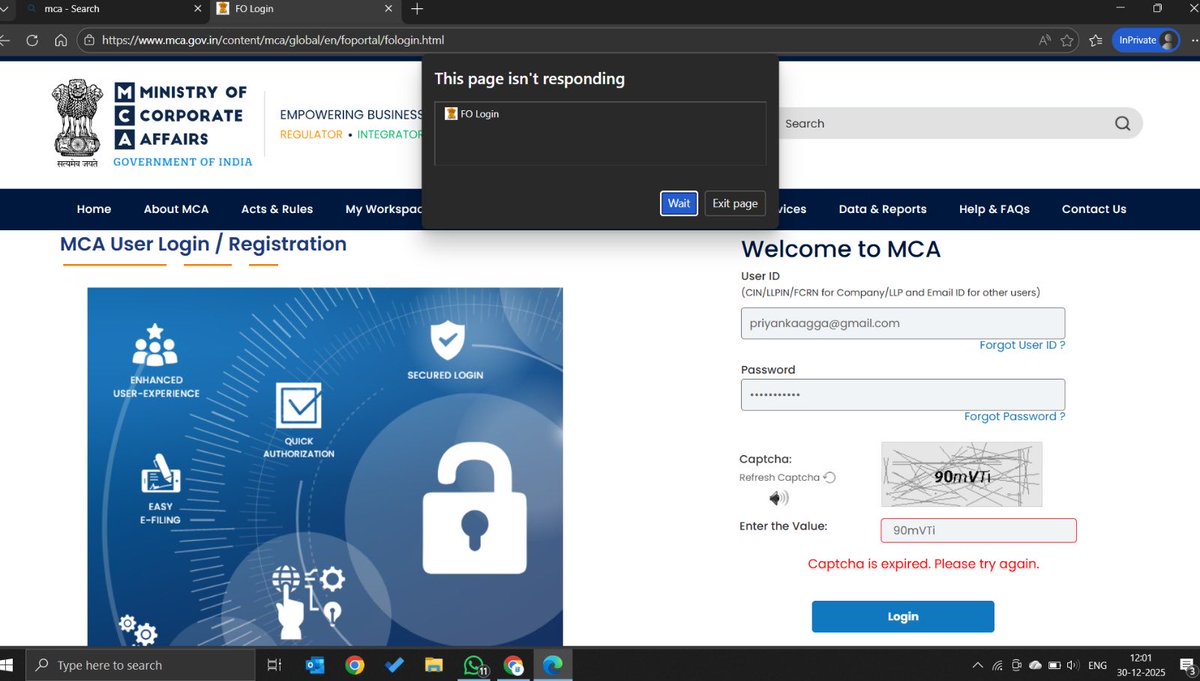The height and width of the screenshot is (681, 1200).
Task: Add page to favorites star icon
Action: pos(1067,41)
